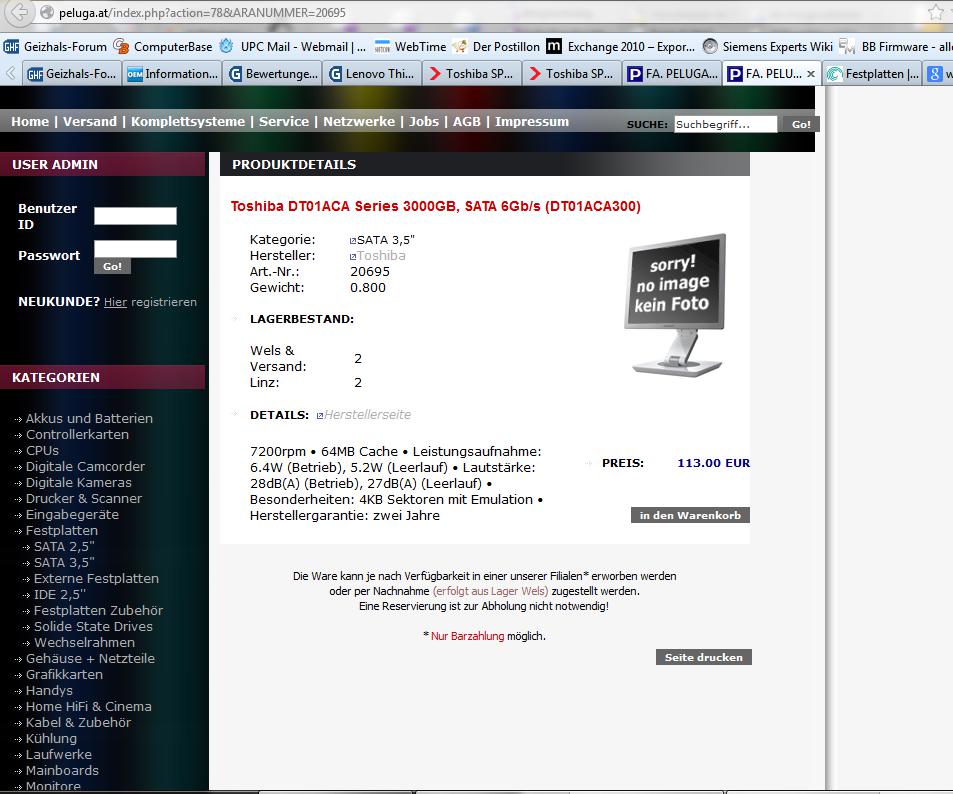Screen dimensions: 953x794
Task: Open the Handys category
Action: (x=49, y=691)
